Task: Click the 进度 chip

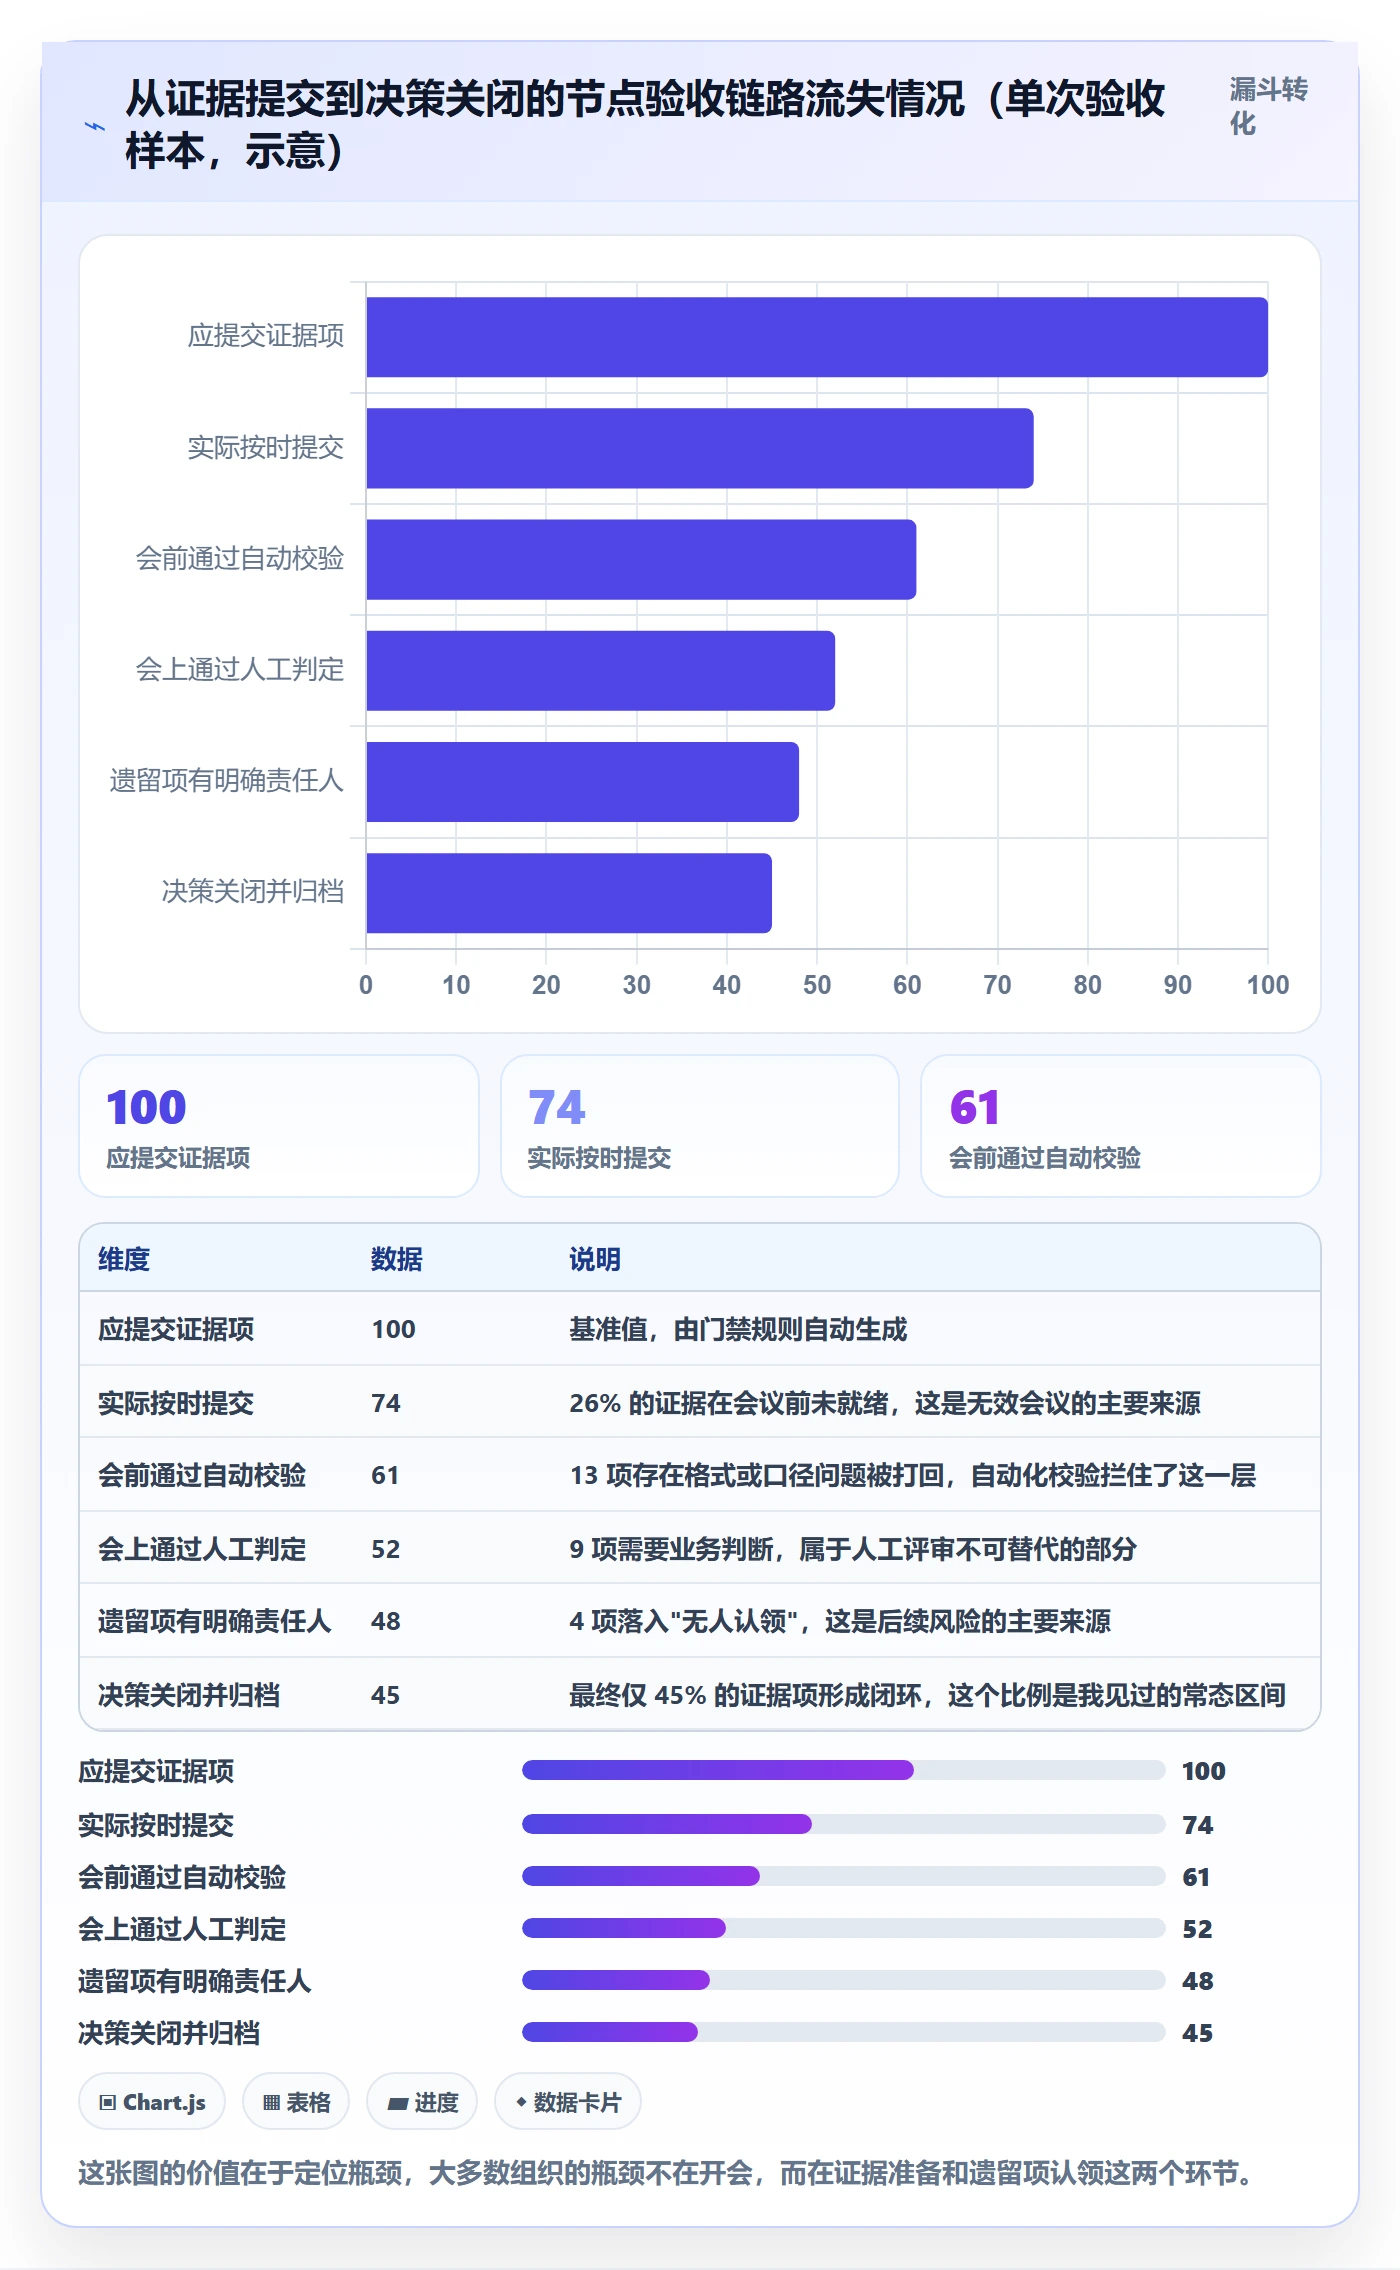Action: pyautogui.click(x=422, y=2102)
